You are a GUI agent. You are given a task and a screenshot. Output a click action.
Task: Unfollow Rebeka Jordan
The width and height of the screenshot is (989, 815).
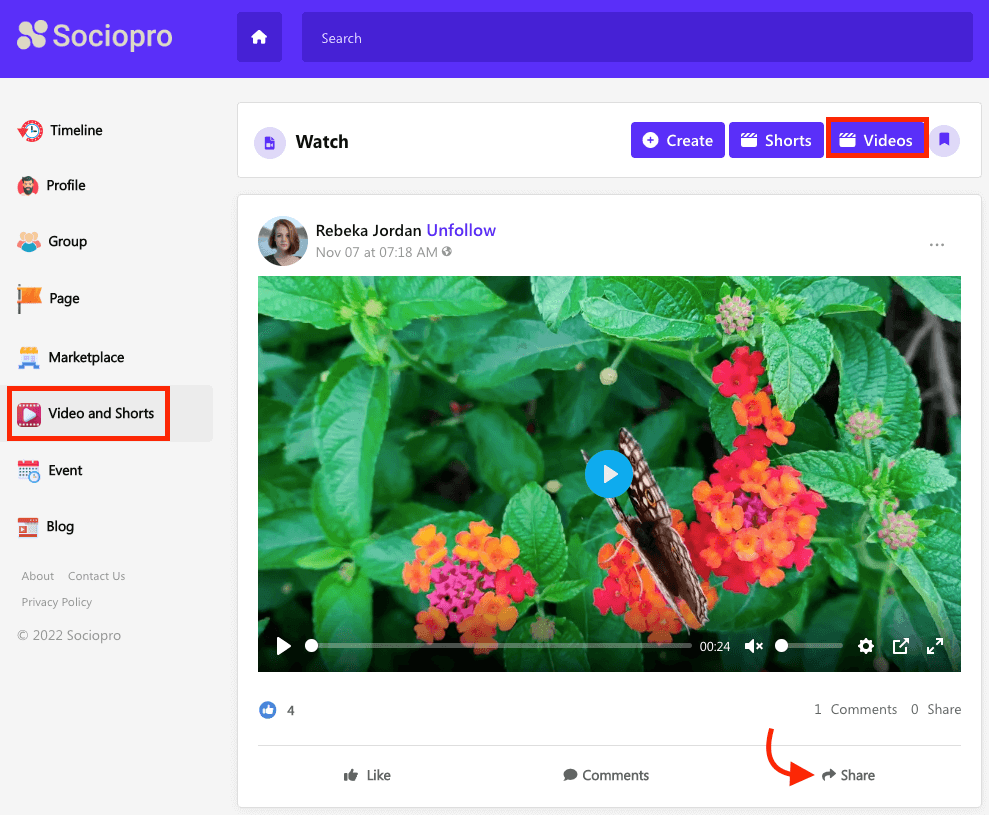point(461,230)
